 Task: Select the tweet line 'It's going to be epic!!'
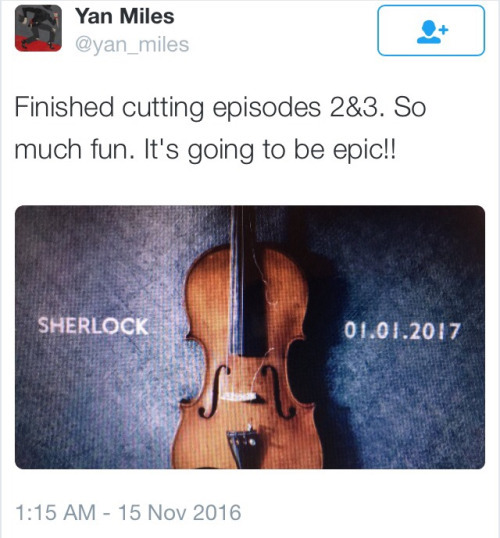pyautogui.click(x=270, y=150)
